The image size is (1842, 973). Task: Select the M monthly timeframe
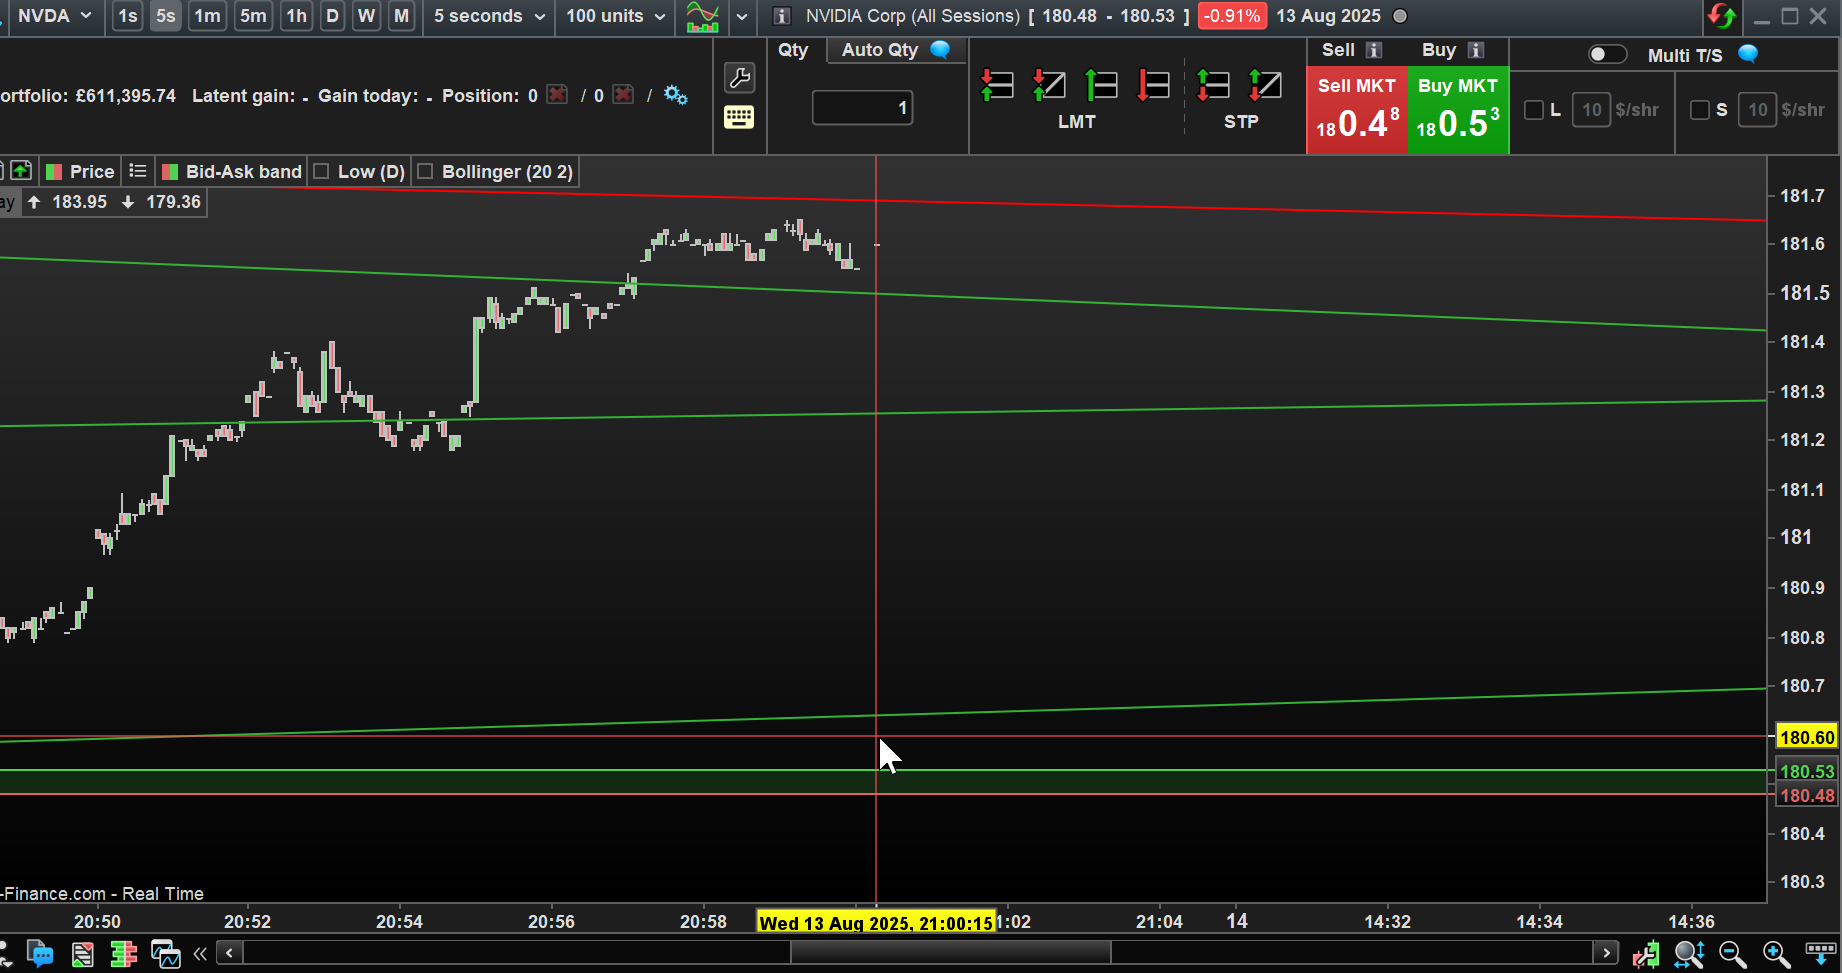(401, 16)
